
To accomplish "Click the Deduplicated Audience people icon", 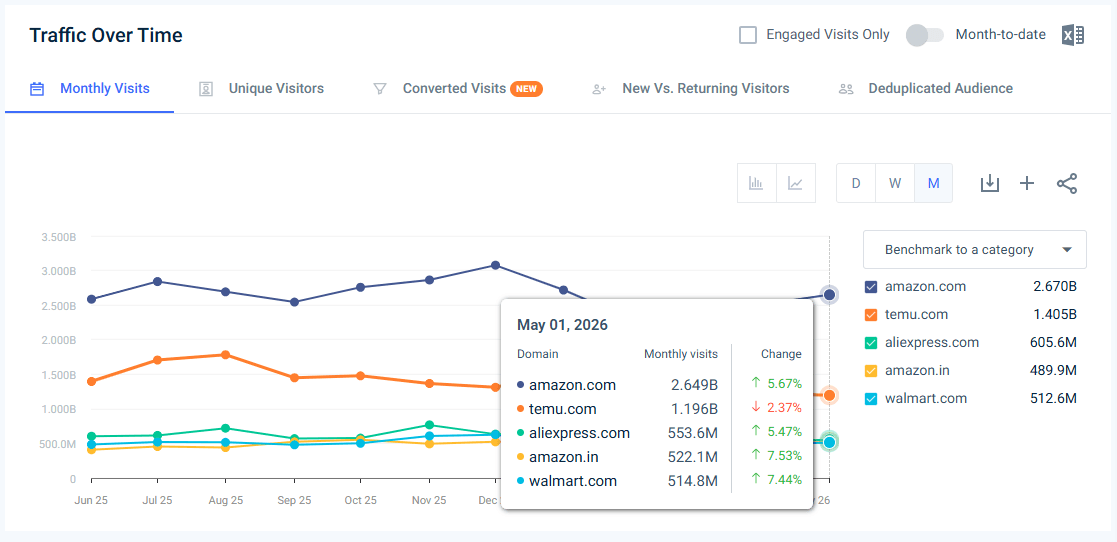I will (846, 89).
